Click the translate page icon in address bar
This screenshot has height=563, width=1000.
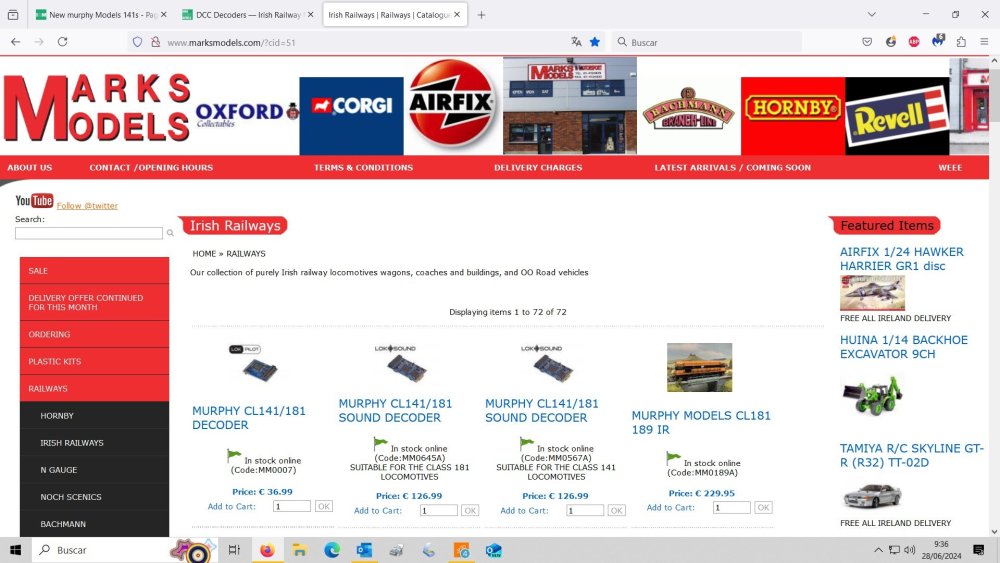[x=576, y=42]
